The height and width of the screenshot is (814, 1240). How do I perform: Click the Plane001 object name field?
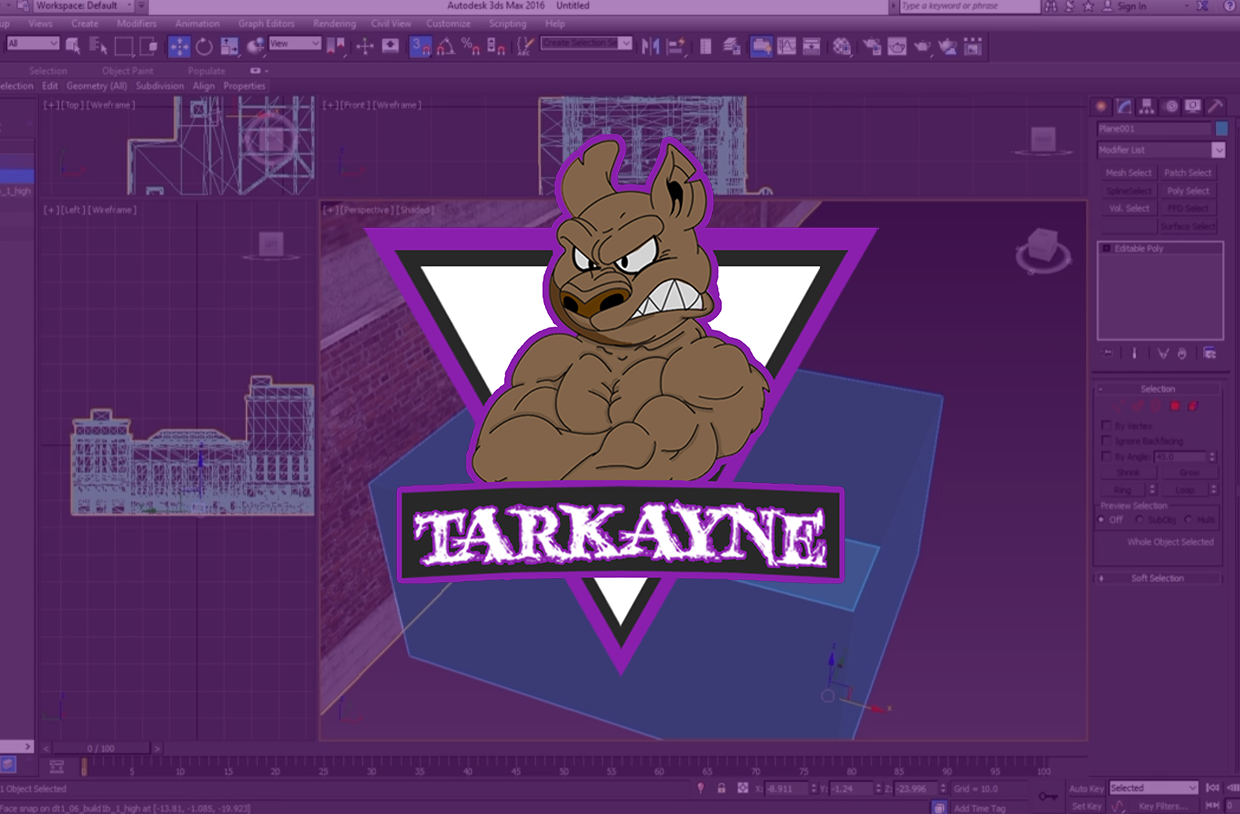[x=1154, y=129]
